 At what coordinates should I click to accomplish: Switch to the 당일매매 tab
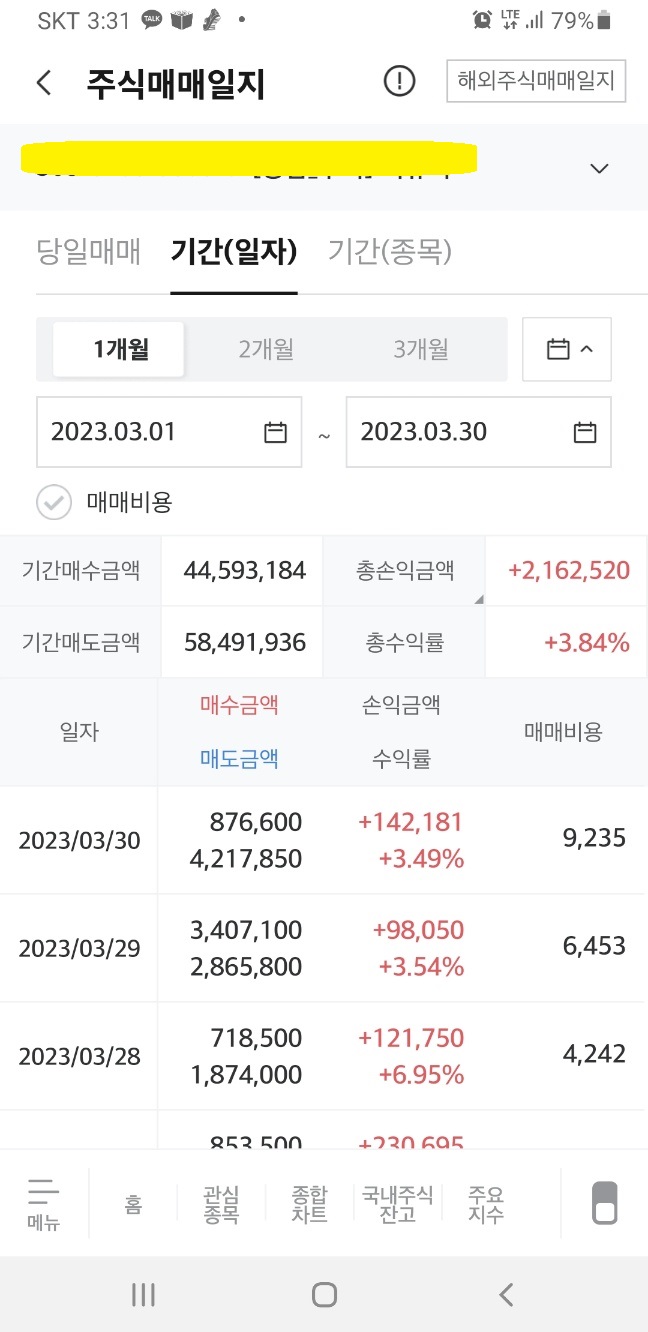coord(88,252)
